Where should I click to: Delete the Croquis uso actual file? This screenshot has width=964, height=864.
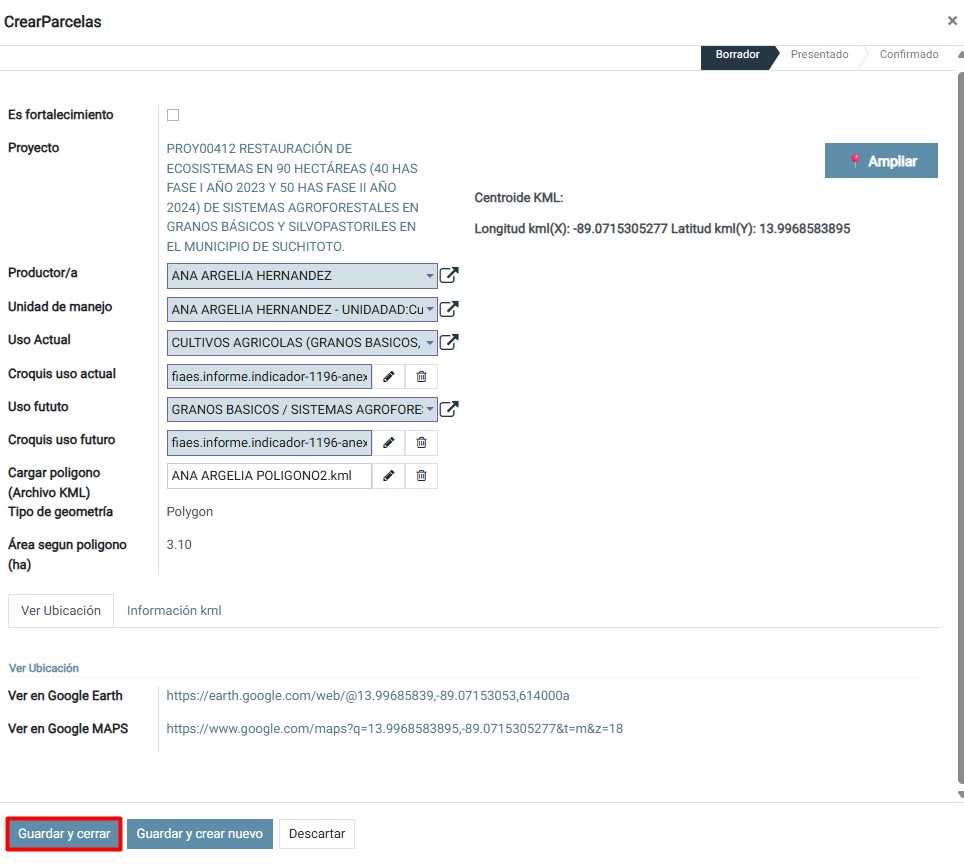pos(421,376)
